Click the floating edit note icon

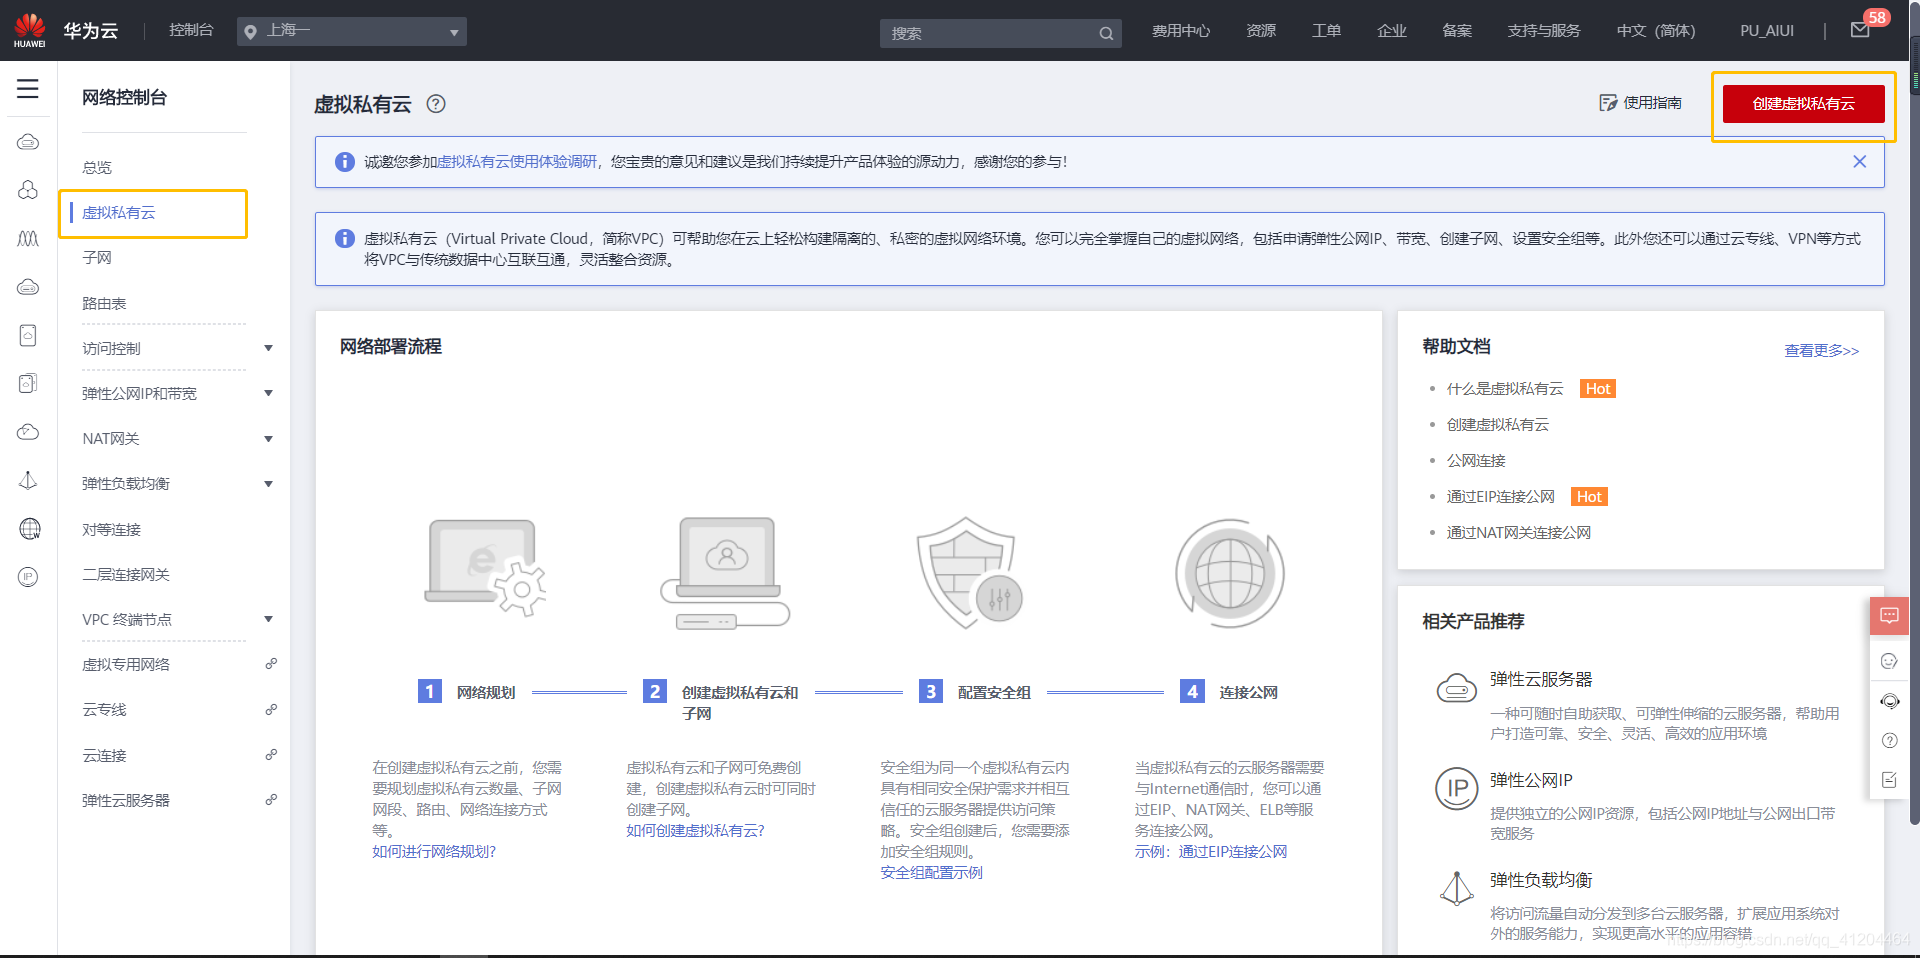pos(1889,780)
